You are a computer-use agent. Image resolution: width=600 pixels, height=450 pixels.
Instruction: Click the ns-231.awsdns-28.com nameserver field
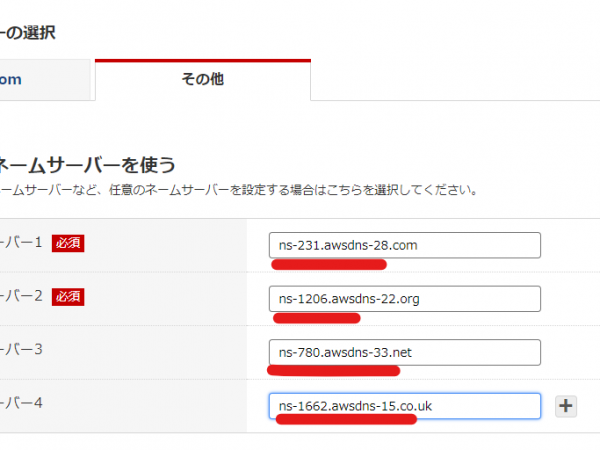404,245
